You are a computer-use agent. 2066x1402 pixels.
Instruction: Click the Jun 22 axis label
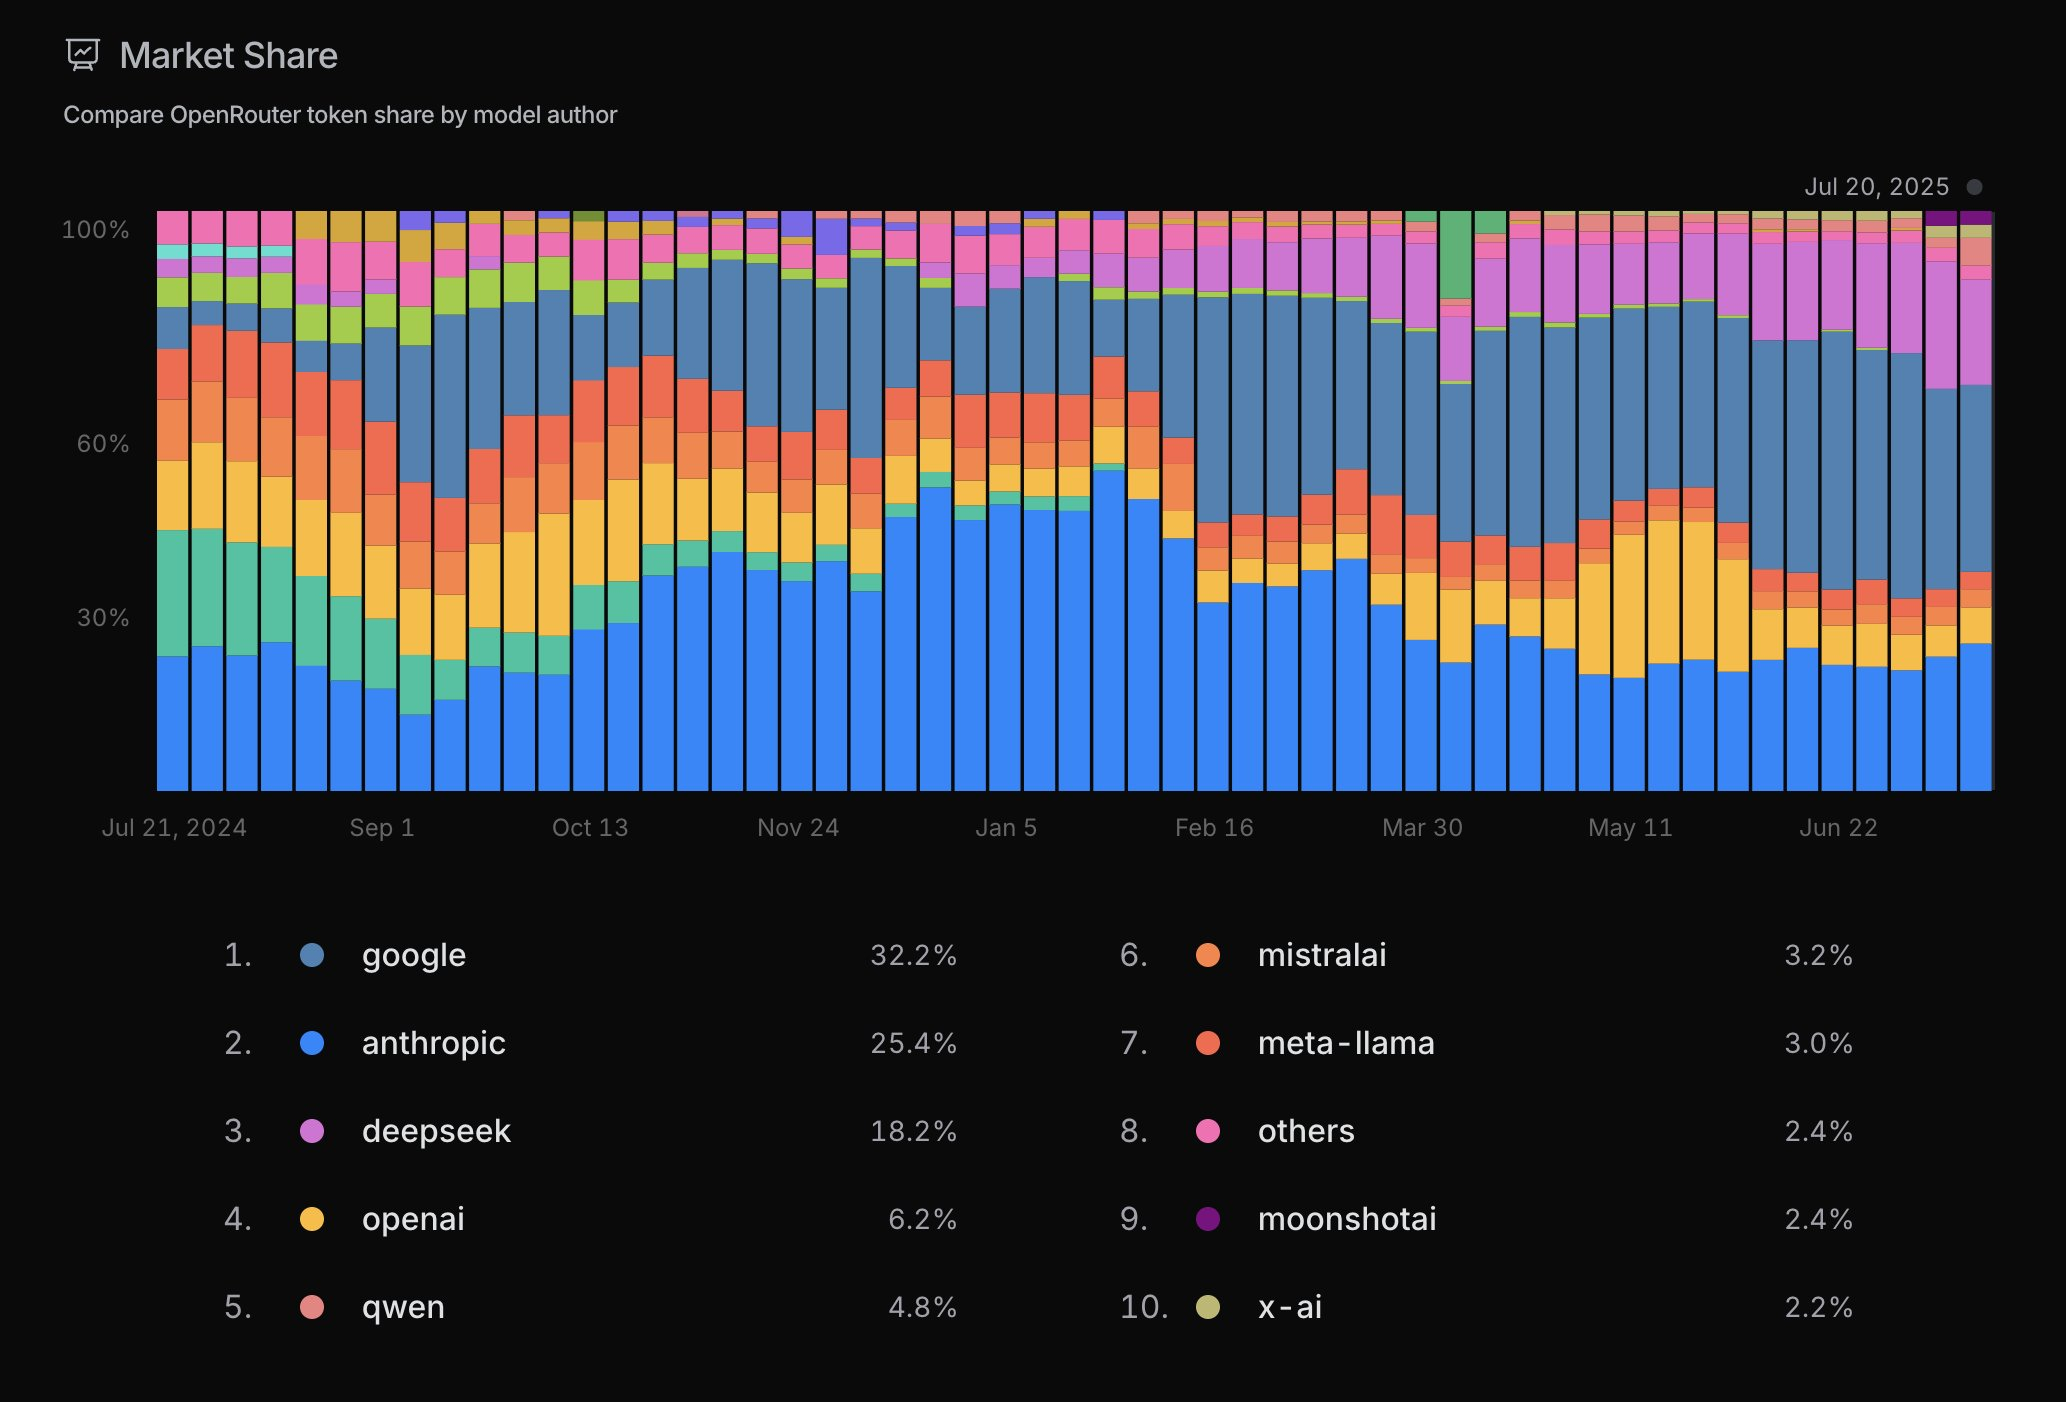click(1838, 828)
